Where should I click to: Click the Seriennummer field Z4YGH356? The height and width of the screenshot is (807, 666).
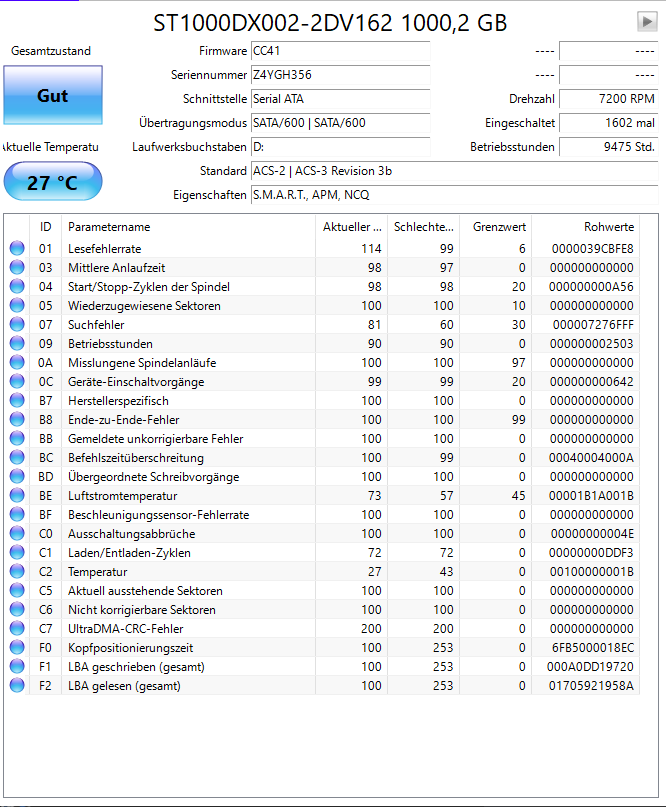[340, 75]
